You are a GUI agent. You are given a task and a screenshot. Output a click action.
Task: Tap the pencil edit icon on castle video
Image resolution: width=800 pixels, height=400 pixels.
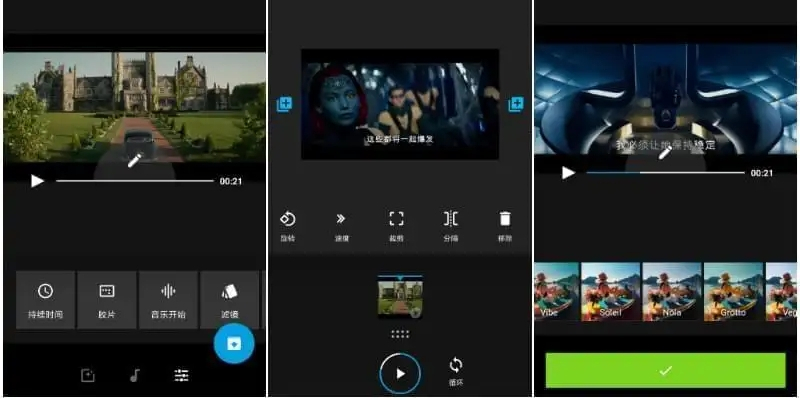(x=134, y=161)
